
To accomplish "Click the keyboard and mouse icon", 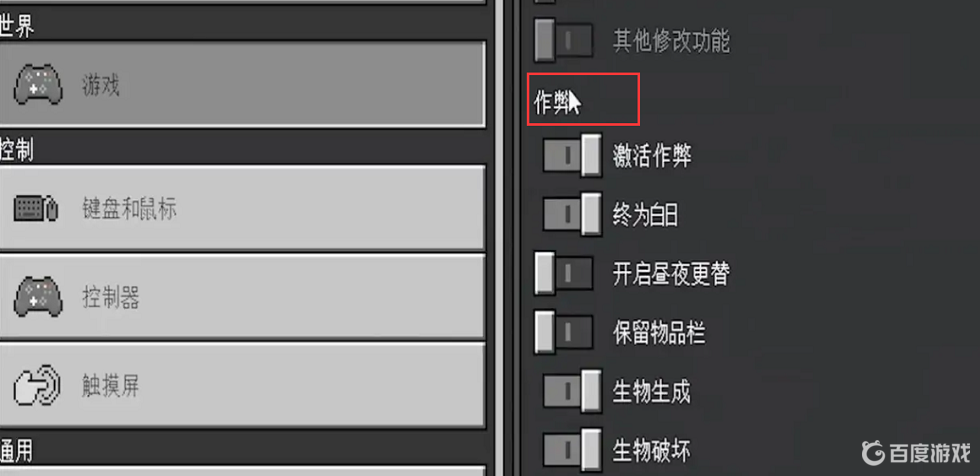I will [36, 209].
